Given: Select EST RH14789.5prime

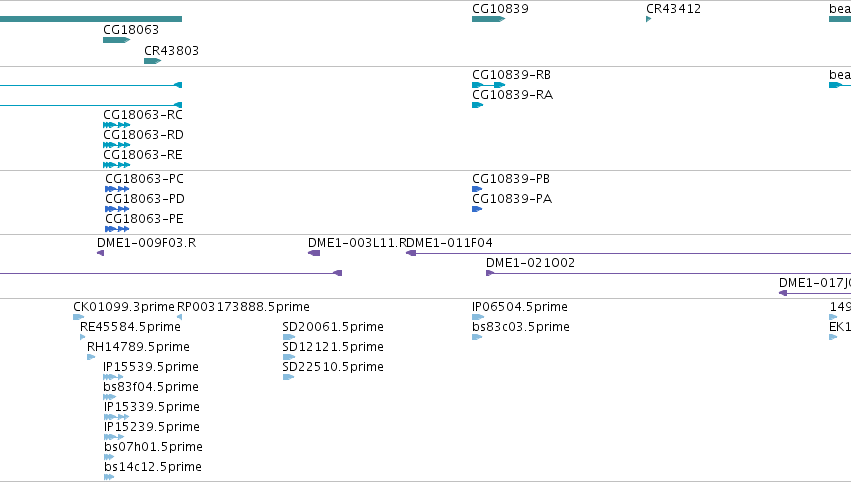Looking at the screenshot, I should coord(138,347).
